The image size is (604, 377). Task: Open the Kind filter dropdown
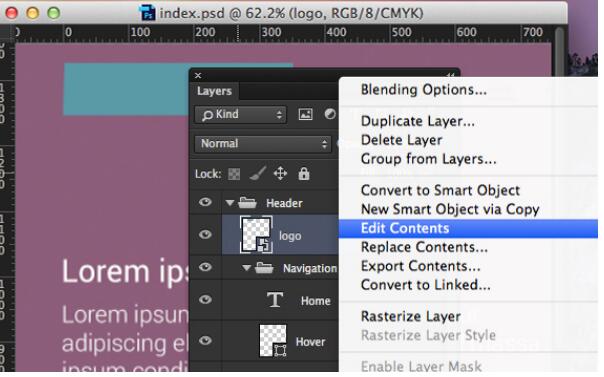[240, 114]
